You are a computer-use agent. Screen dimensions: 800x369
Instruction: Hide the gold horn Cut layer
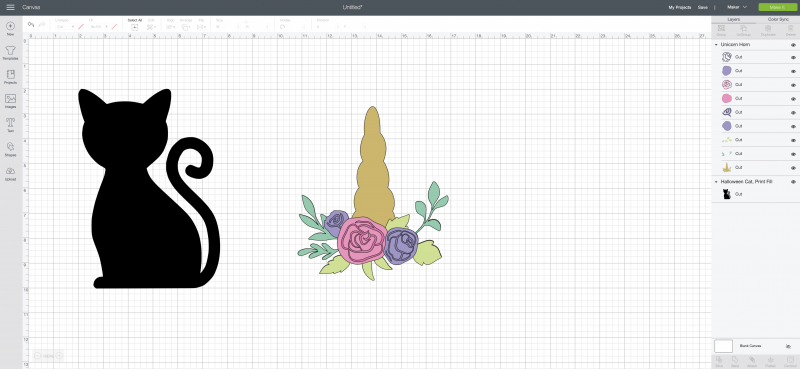(x=793, y=168)
